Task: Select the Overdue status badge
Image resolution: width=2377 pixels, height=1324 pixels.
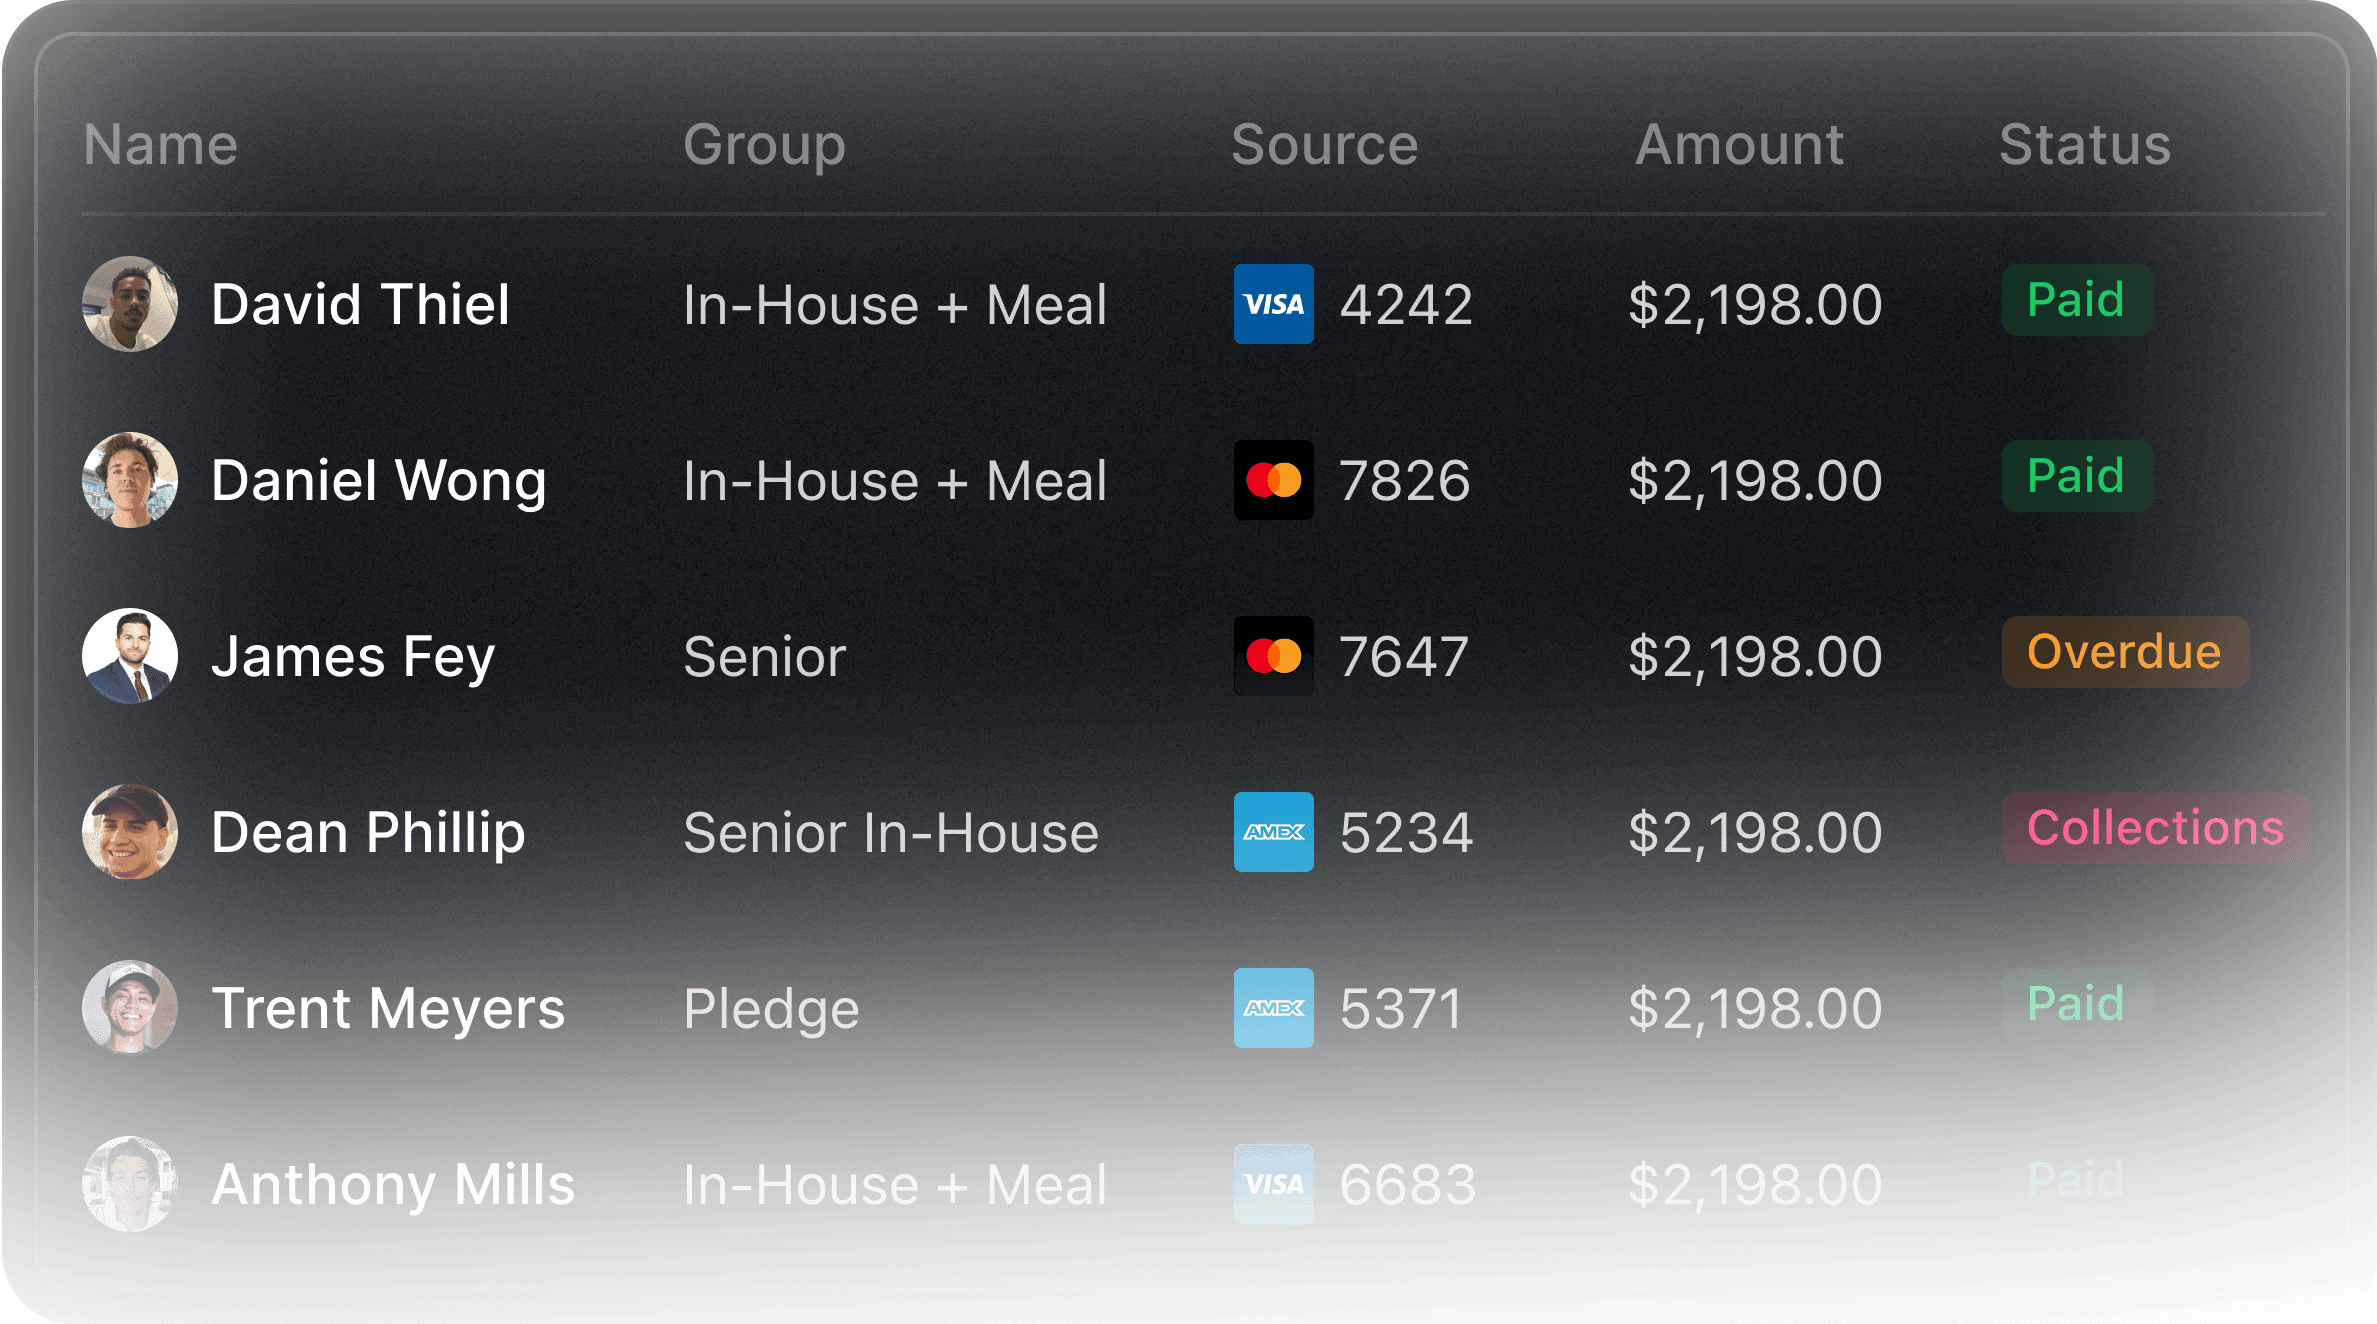Action: coord(2124,652)
